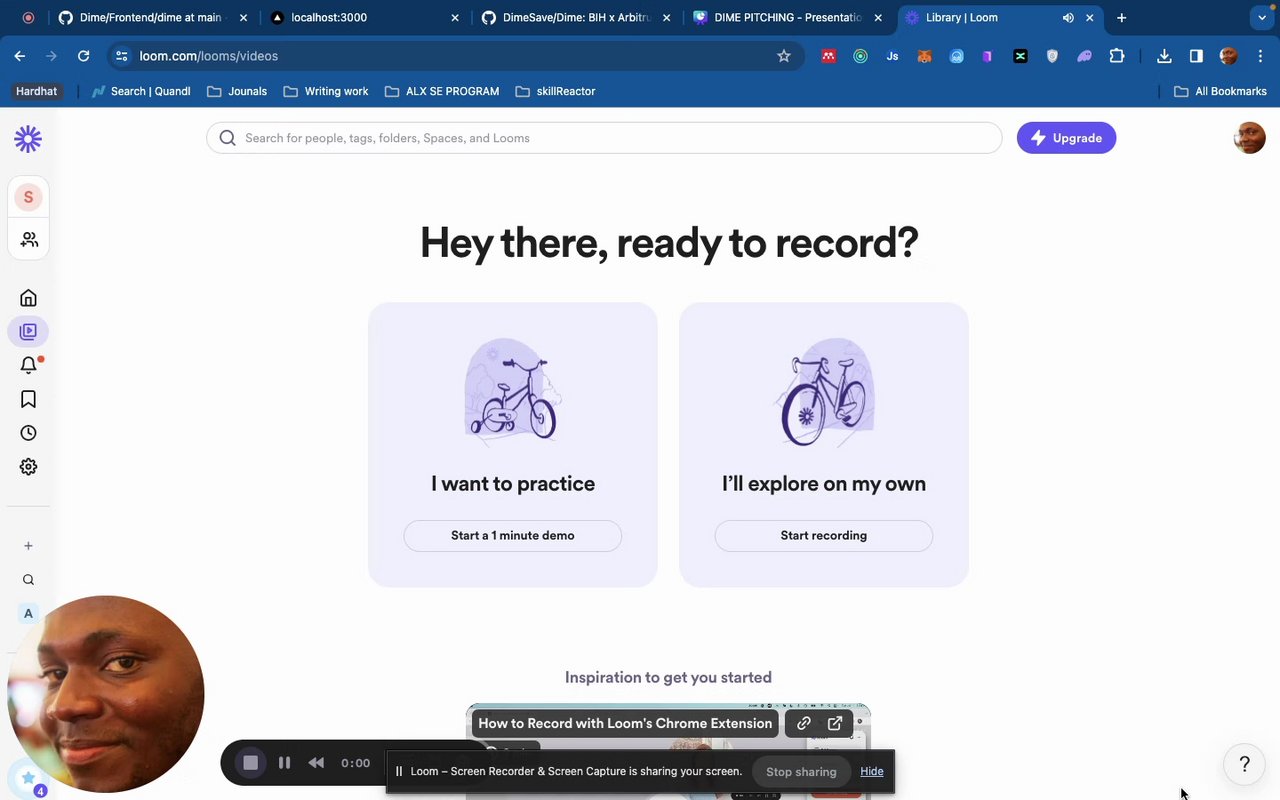Open the S workspace avatar
1280x800 pixels.
pos(28,197)
